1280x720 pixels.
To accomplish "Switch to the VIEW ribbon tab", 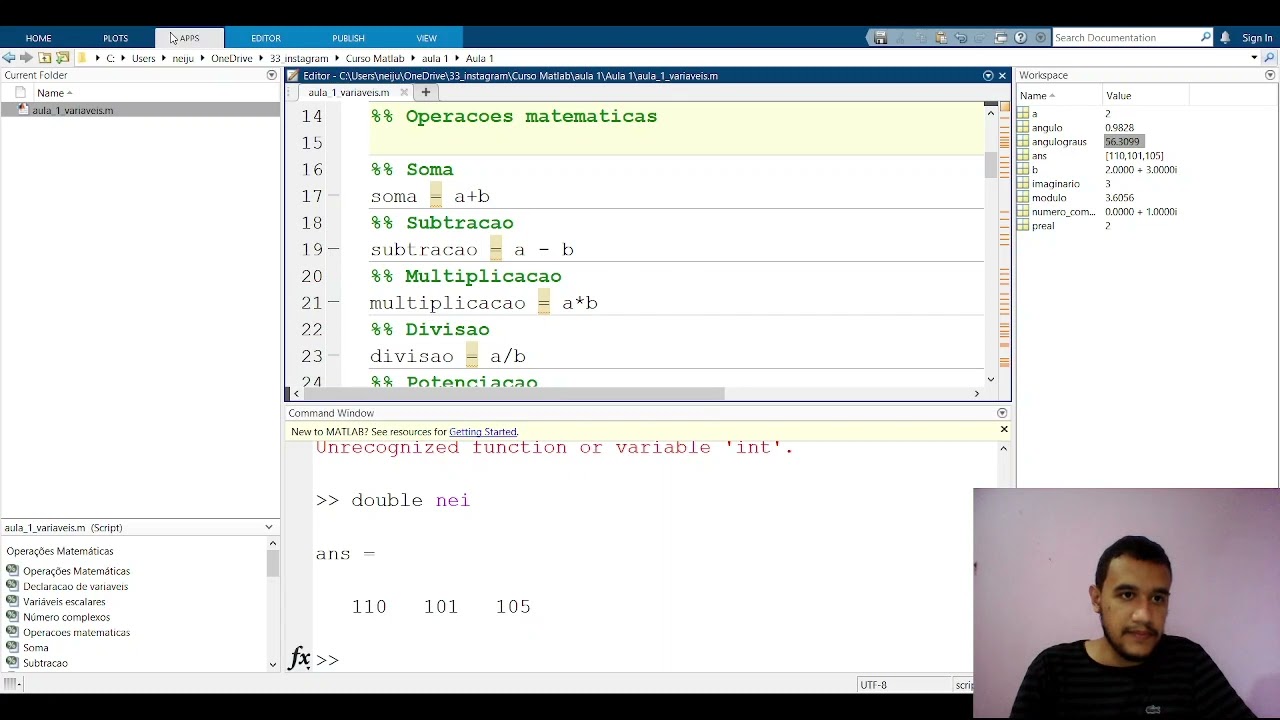I will [x=426, y=38].
